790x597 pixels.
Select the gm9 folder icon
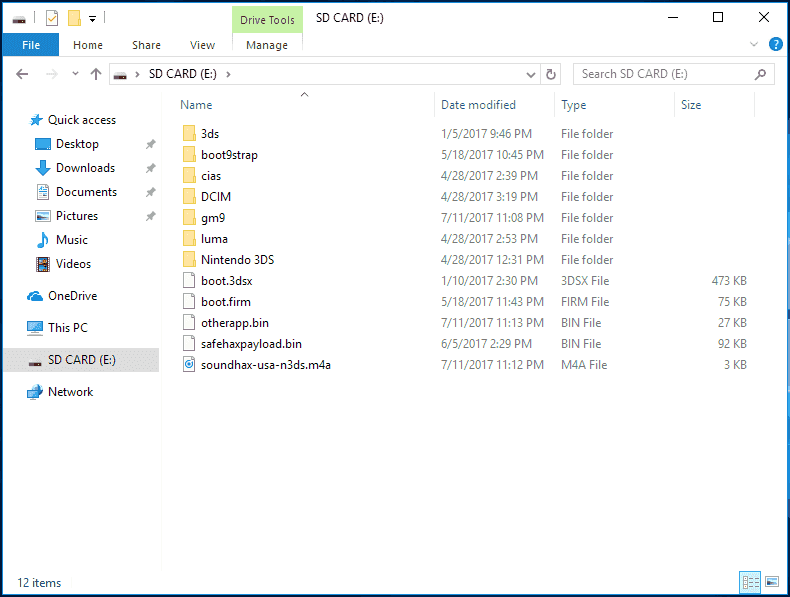189,218
